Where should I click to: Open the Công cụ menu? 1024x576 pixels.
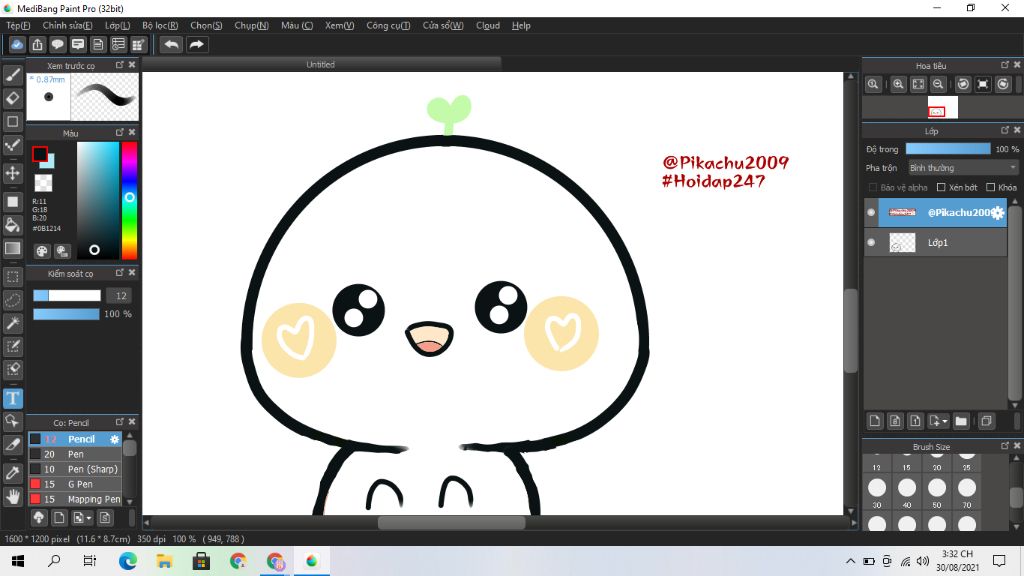point(388,25)
